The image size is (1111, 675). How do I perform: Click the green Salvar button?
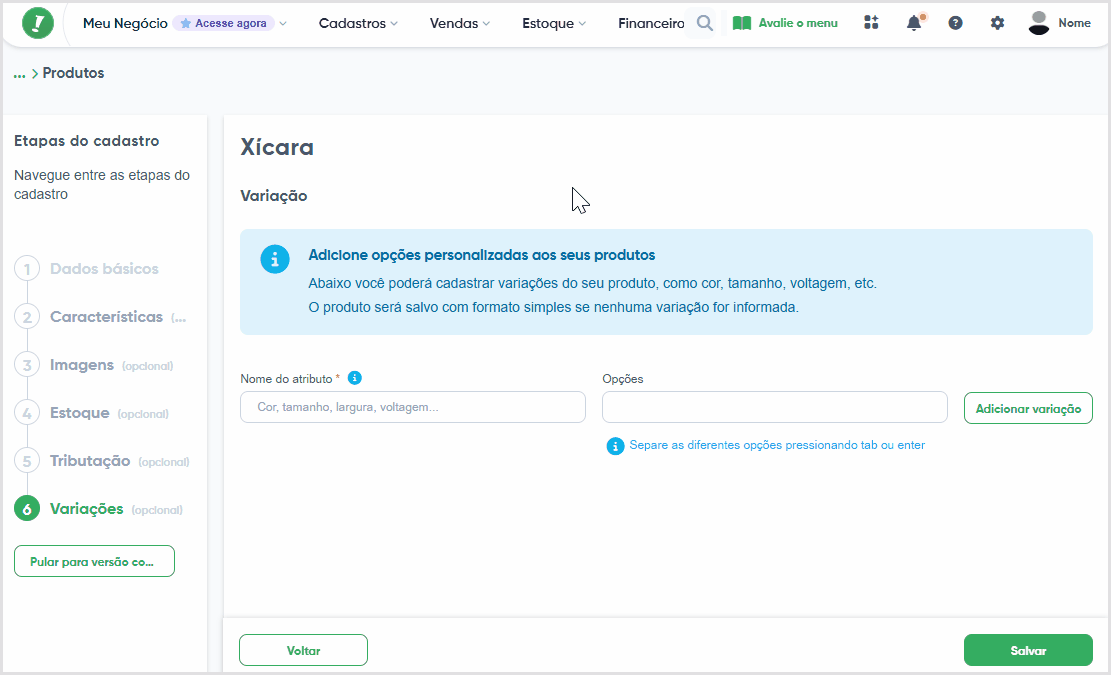[1028, 650]
